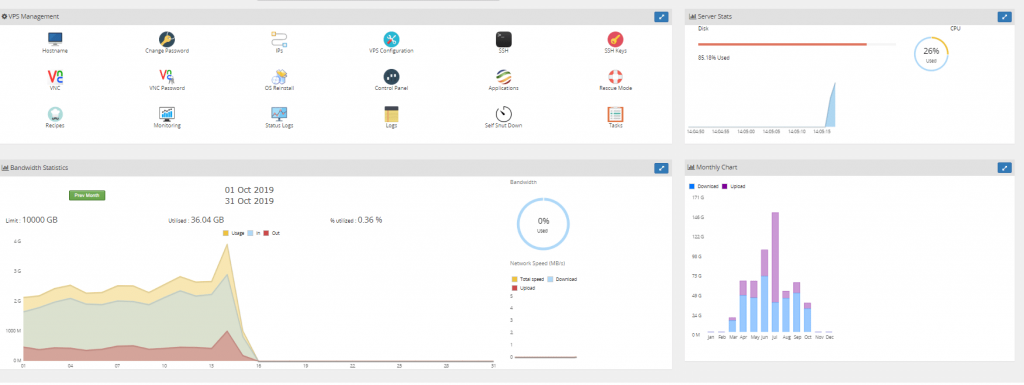
Task: Toggle the Out legend swatch
Action: click(x=266, y=233)
